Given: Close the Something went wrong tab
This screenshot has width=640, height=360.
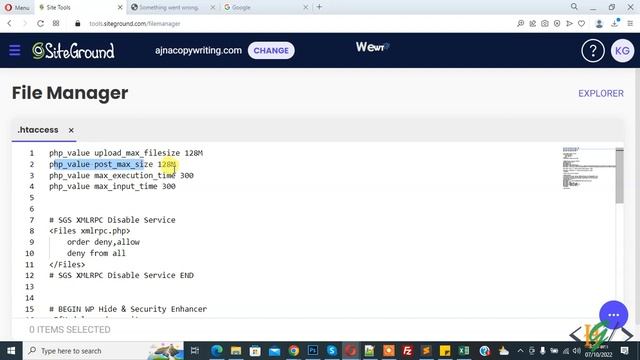Looking at the screenshot, I should coord(212,7).
